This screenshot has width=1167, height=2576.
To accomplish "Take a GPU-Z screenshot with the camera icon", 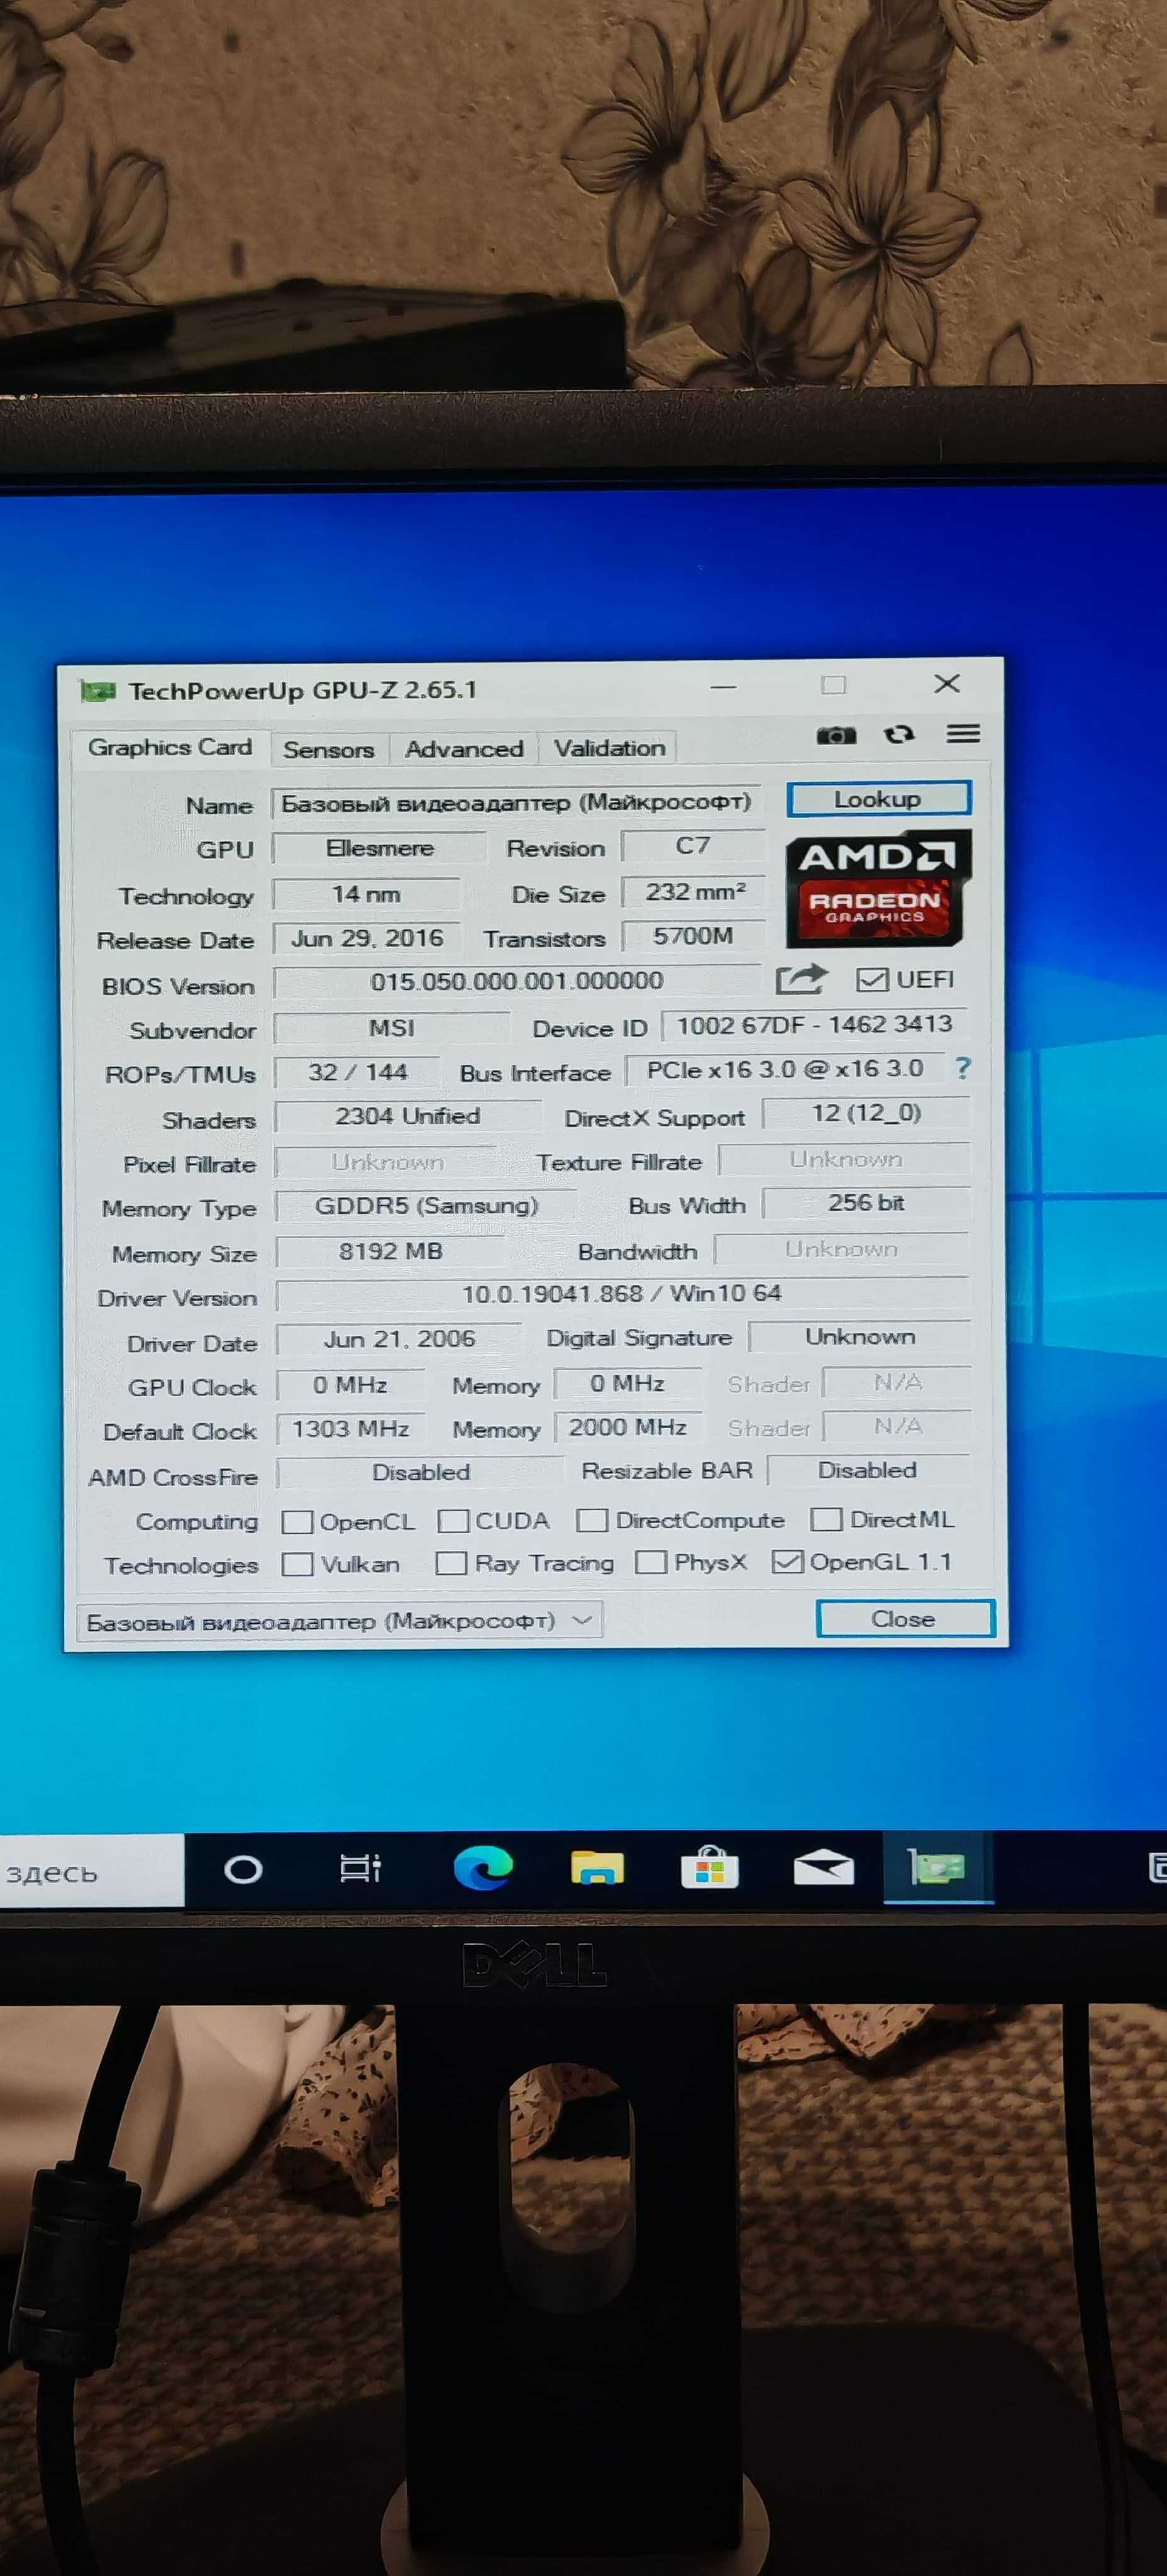I will [836, 735].
